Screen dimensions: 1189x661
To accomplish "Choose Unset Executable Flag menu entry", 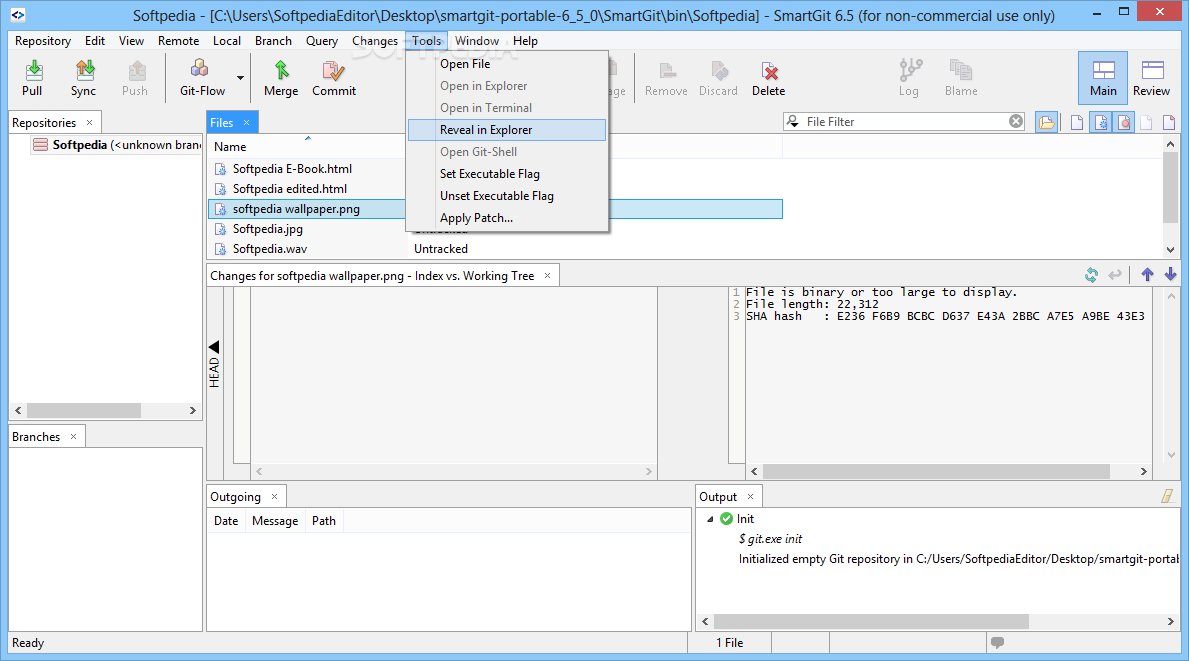I will pos(507,196).
